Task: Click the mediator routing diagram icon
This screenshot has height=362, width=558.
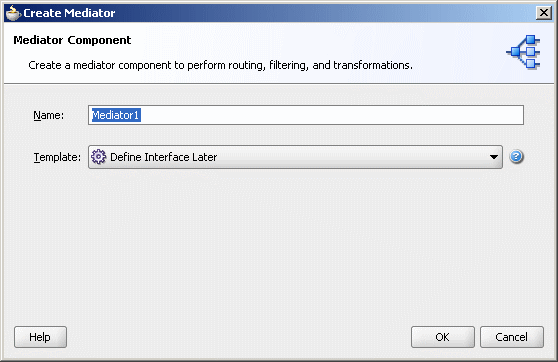Action: tap(523, 52)
